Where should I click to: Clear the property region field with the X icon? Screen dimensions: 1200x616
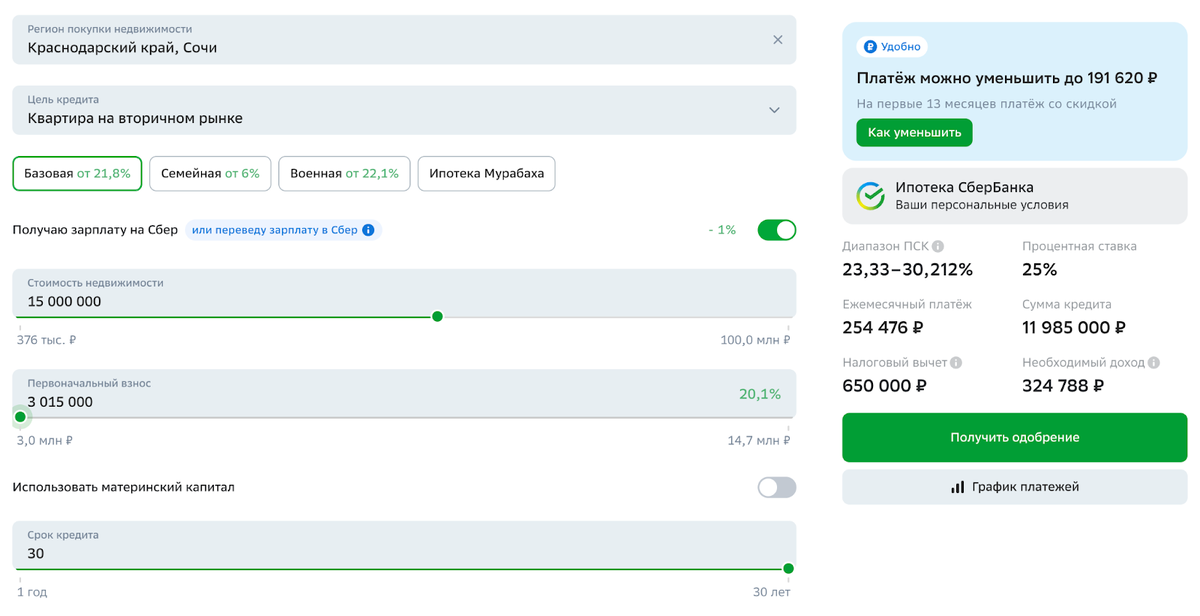[x=778, y=40]
